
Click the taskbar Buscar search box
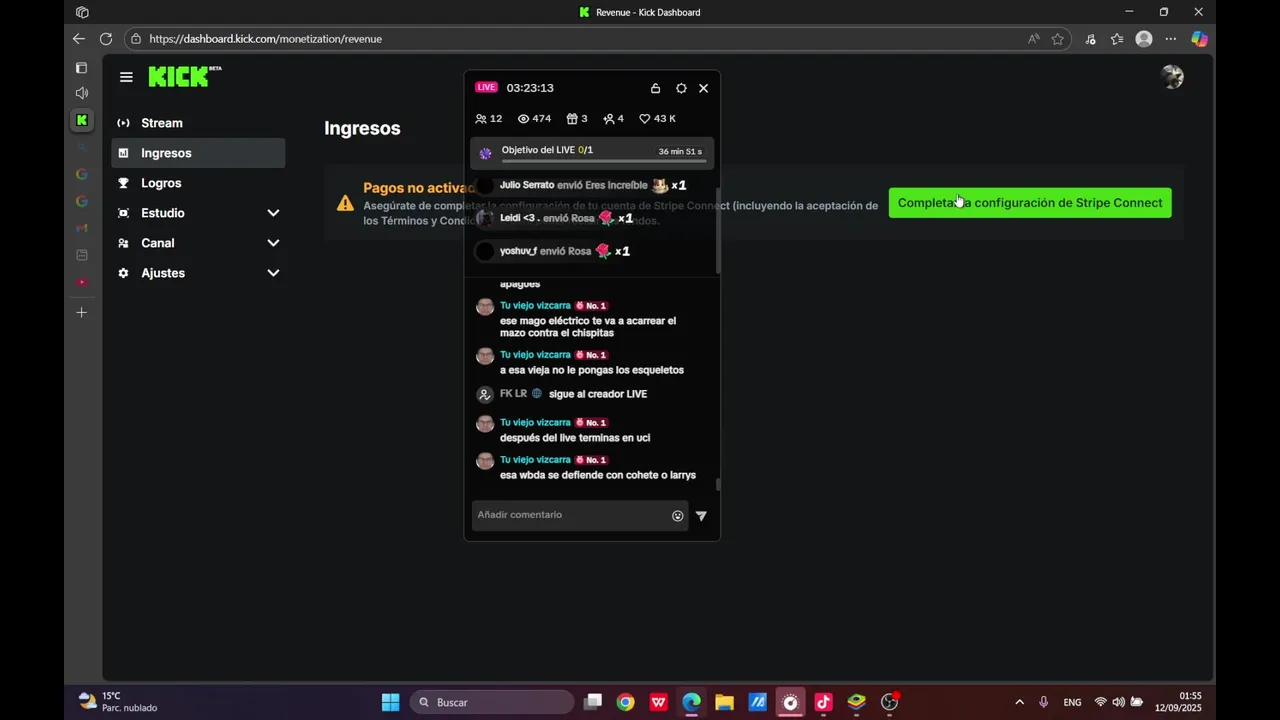pos(491,702)
